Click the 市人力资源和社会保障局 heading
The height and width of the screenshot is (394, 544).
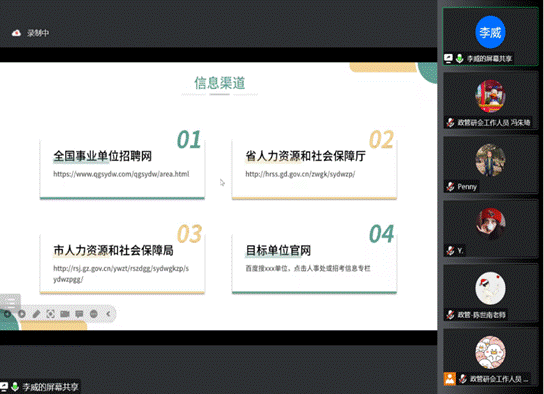pos(113,250)
